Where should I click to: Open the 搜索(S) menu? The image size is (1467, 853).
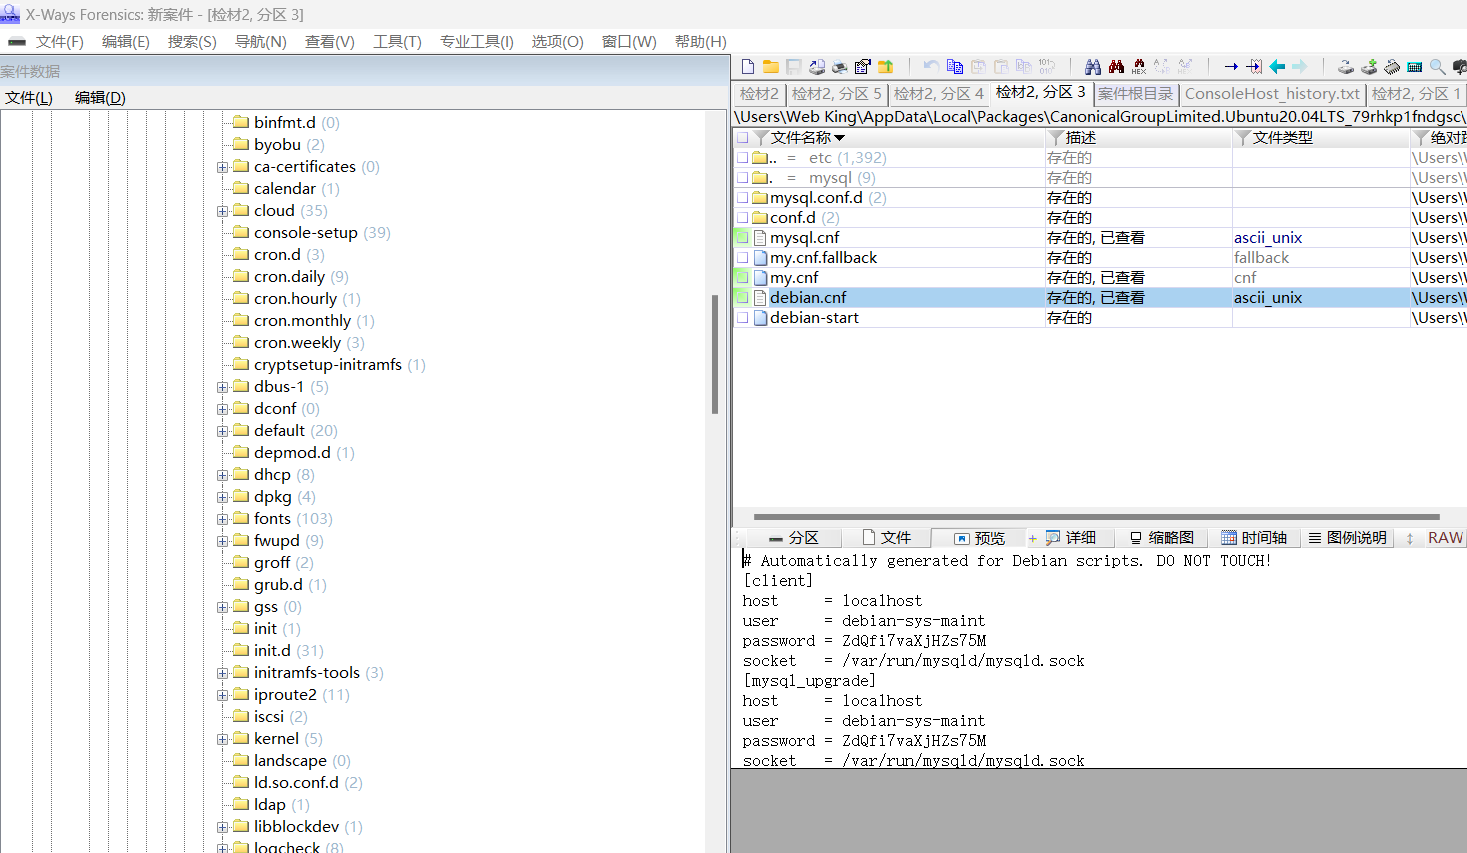click(192, 42)
